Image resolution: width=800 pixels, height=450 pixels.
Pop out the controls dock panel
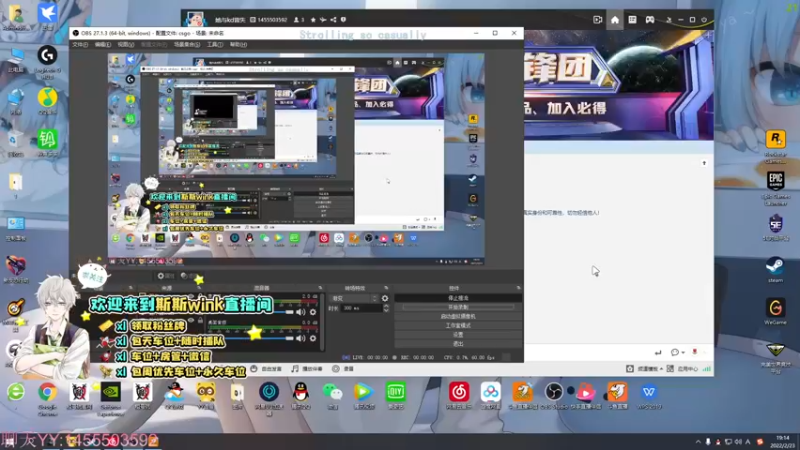tap(518, 288)
